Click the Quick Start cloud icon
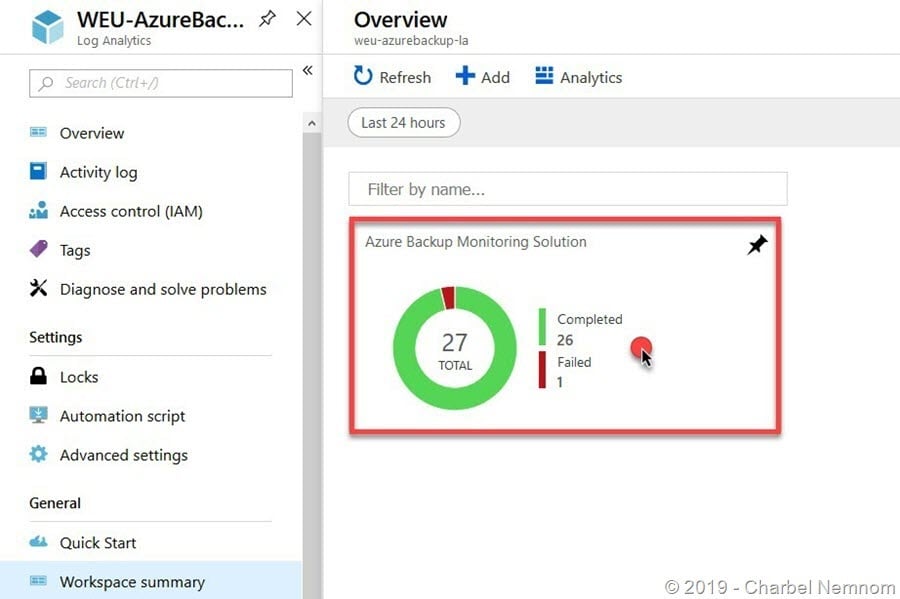Image resolution: width=900 pixels, height=599 pixels. tap(38, 541)
